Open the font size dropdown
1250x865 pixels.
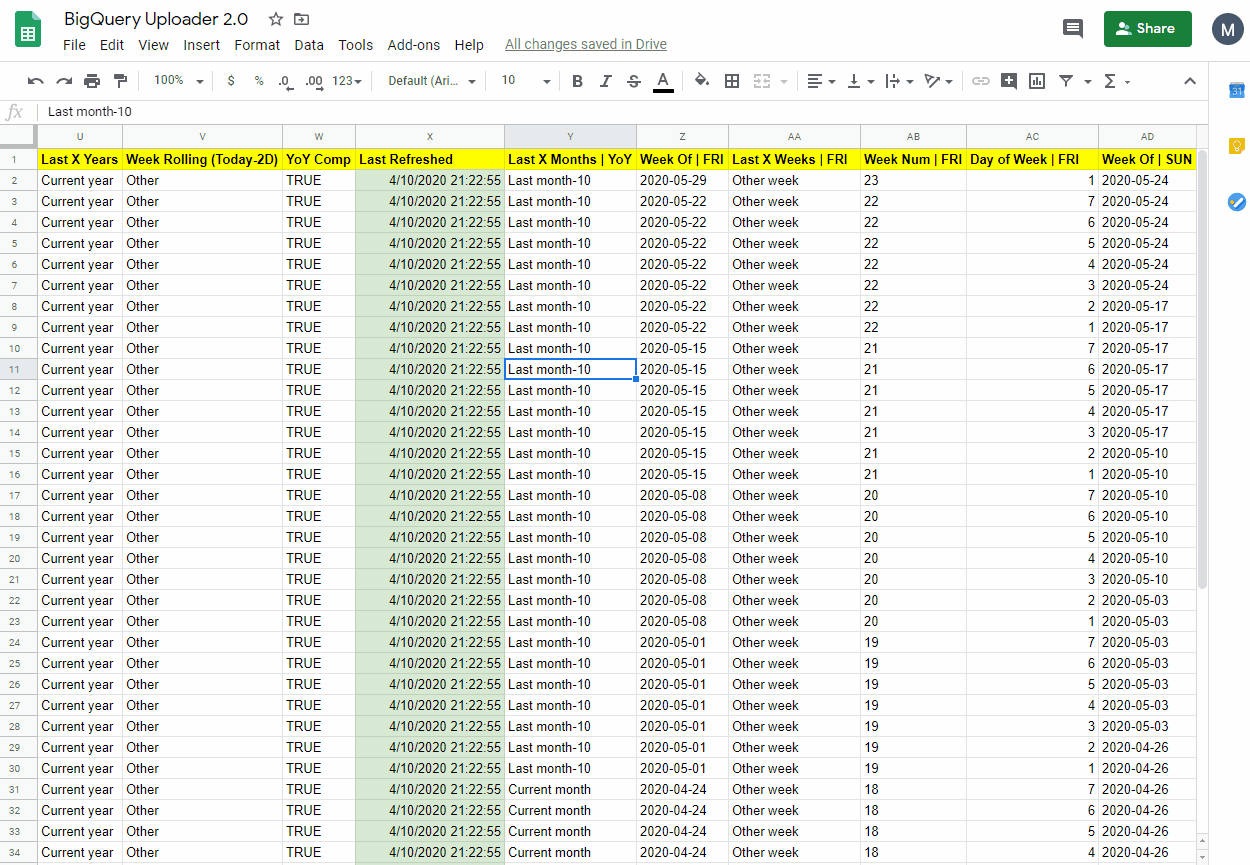(526, 81)
